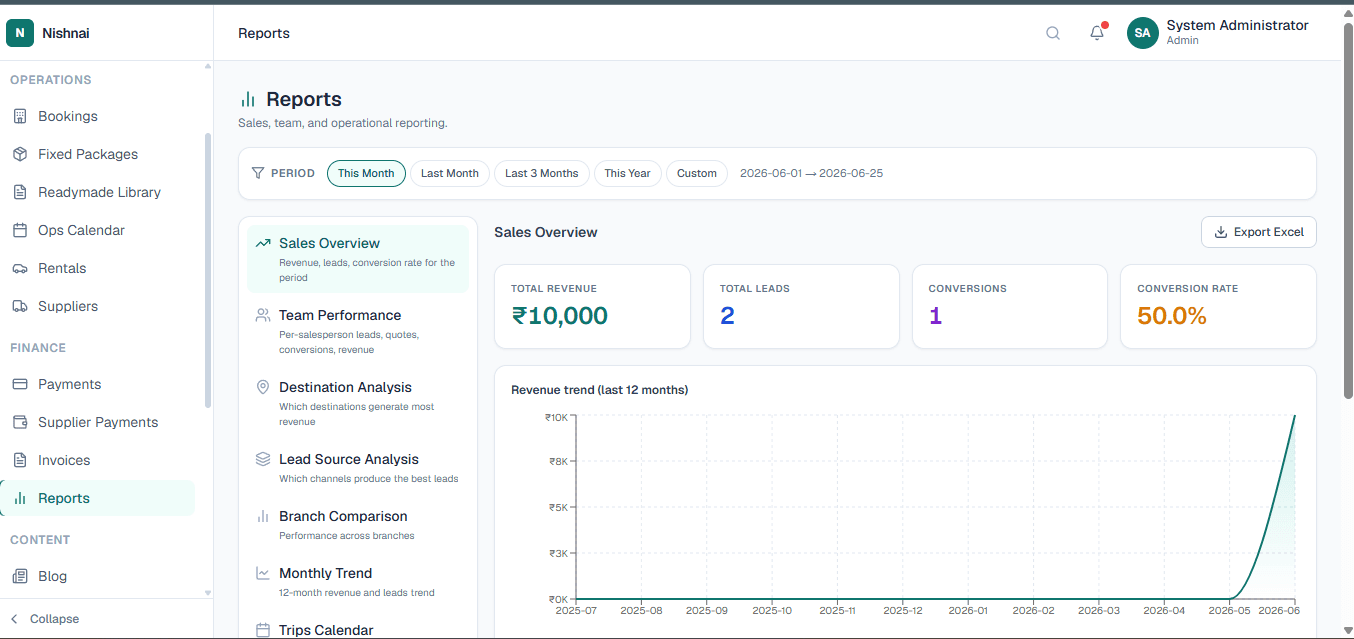Click the Period filter funnel icon
Viewport: 1354px width, 639px height.
point(258,173)
